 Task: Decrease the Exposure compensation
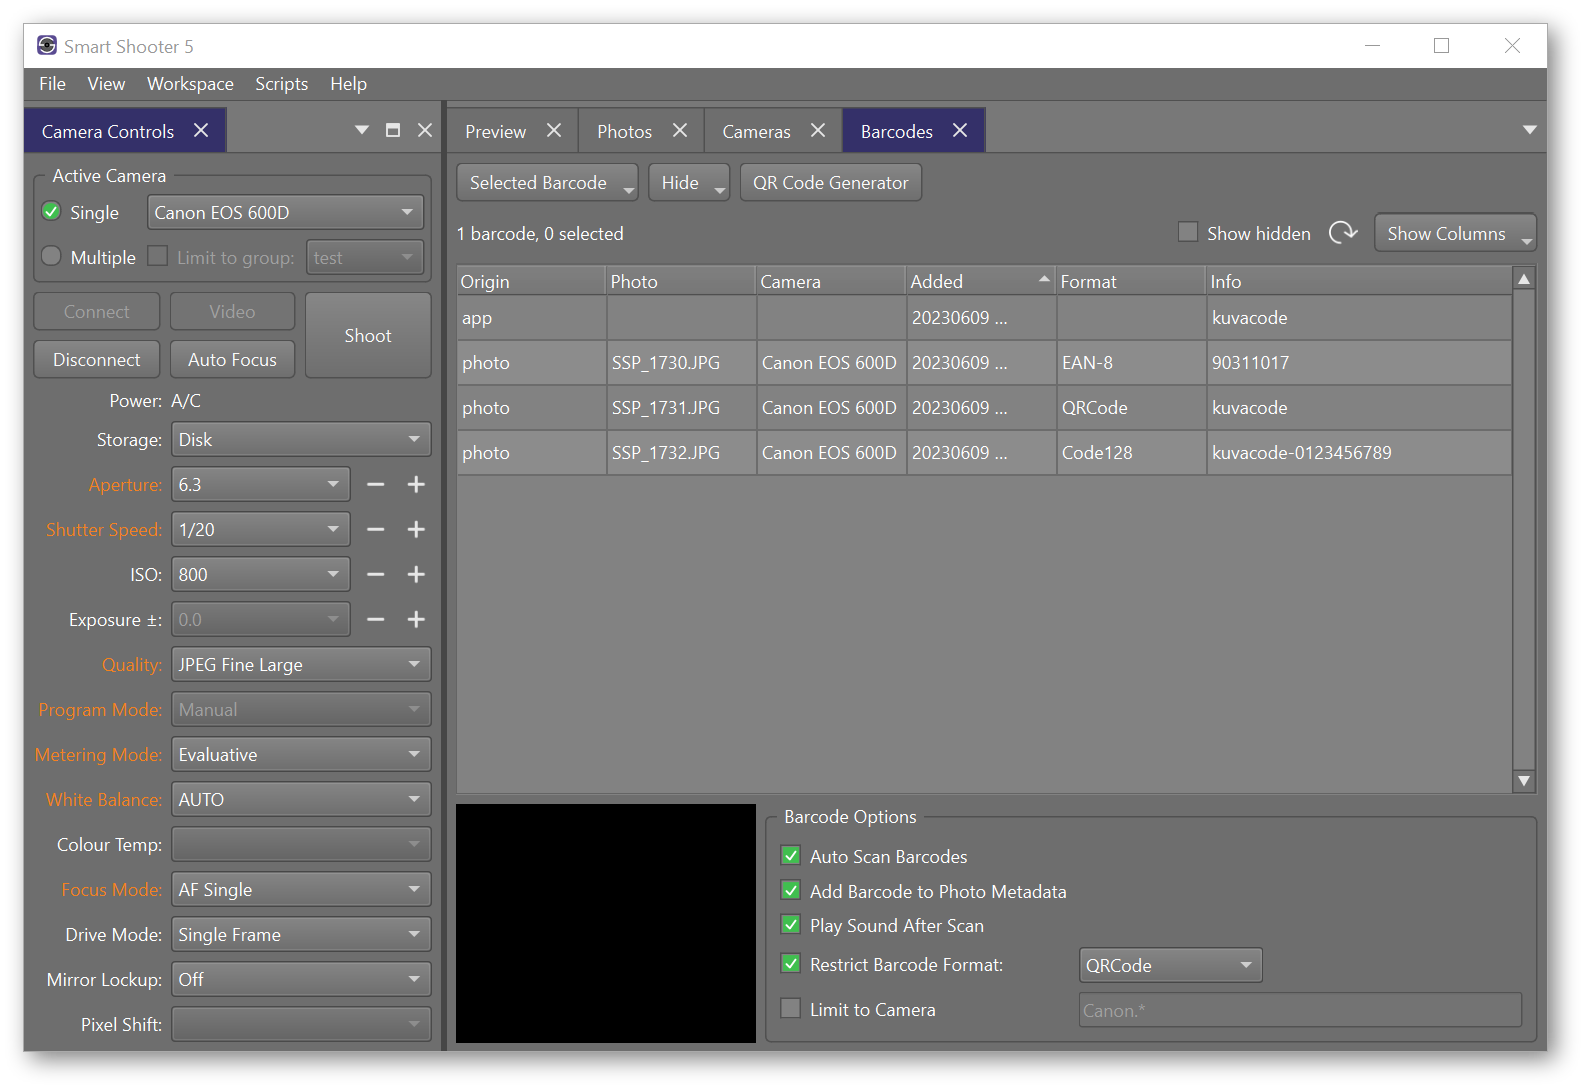click(375, 620)
